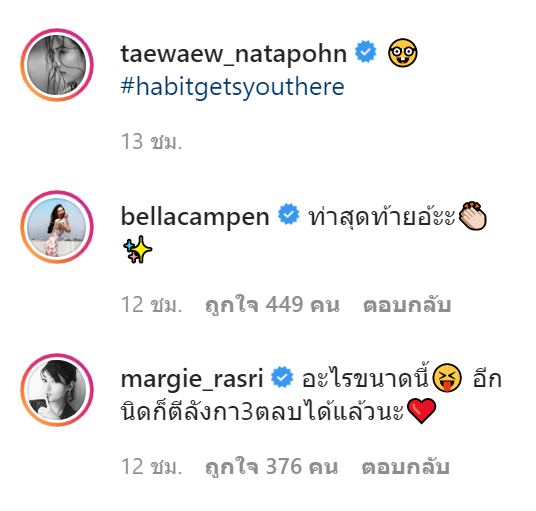Open the #habitgetsyouthere hashtag
Screen dimensions: 536x511
click(232, 87)
